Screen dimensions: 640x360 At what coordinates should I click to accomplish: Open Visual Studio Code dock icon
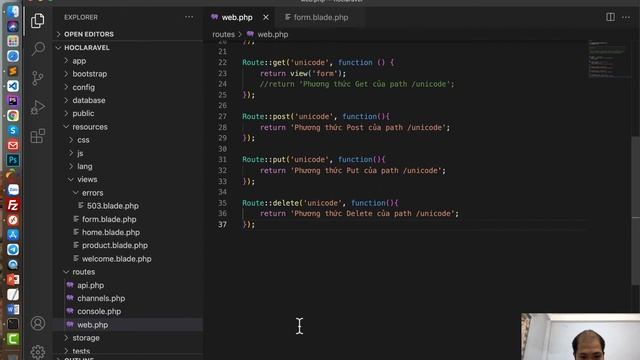[x=13, y=86]
